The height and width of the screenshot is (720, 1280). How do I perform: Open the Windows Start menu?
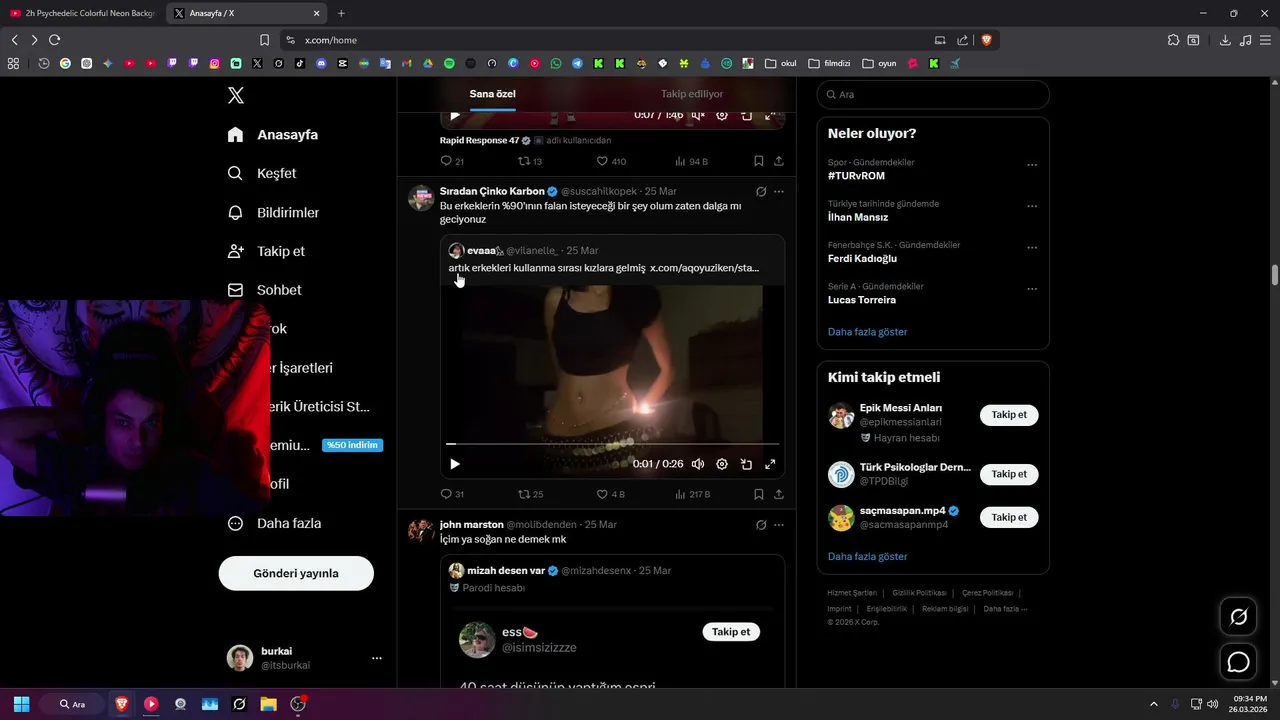(x=21, y=704)
